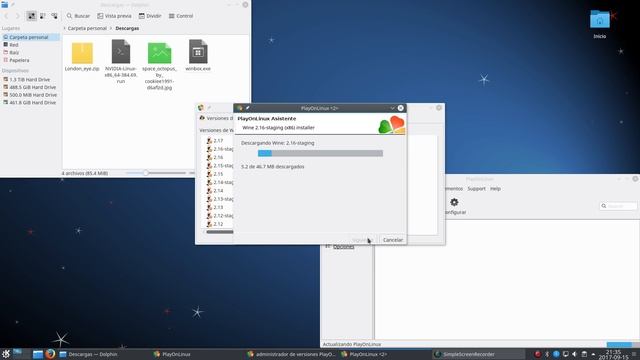The height and width of the screenshot is (360, 640).
Task: Go back in Dolphin
Action: [x=6, y=16]
